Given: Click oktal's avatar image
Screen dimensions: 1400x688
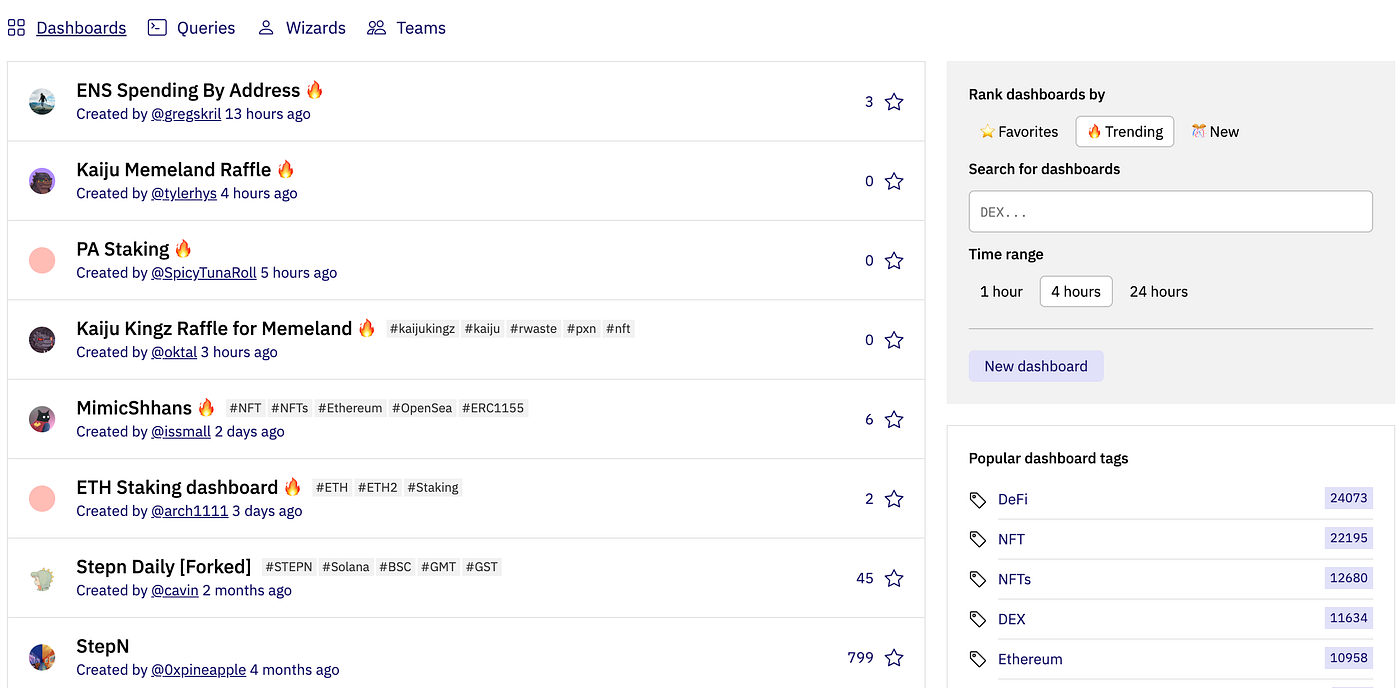Looking at the screenshot, I should (42, 339).
